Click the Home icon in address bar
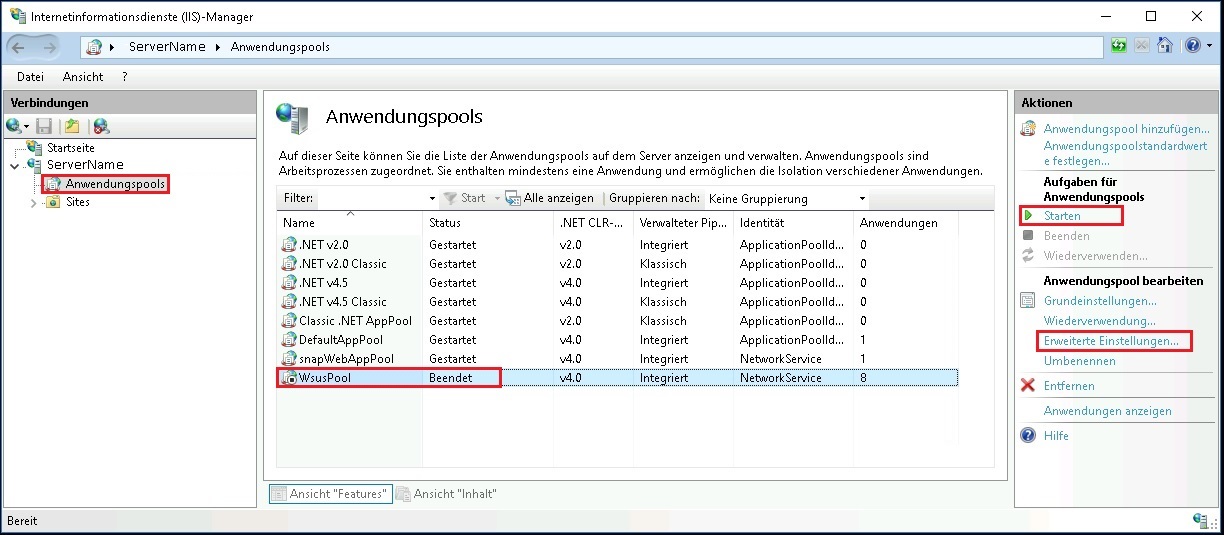 (1165, 46)
